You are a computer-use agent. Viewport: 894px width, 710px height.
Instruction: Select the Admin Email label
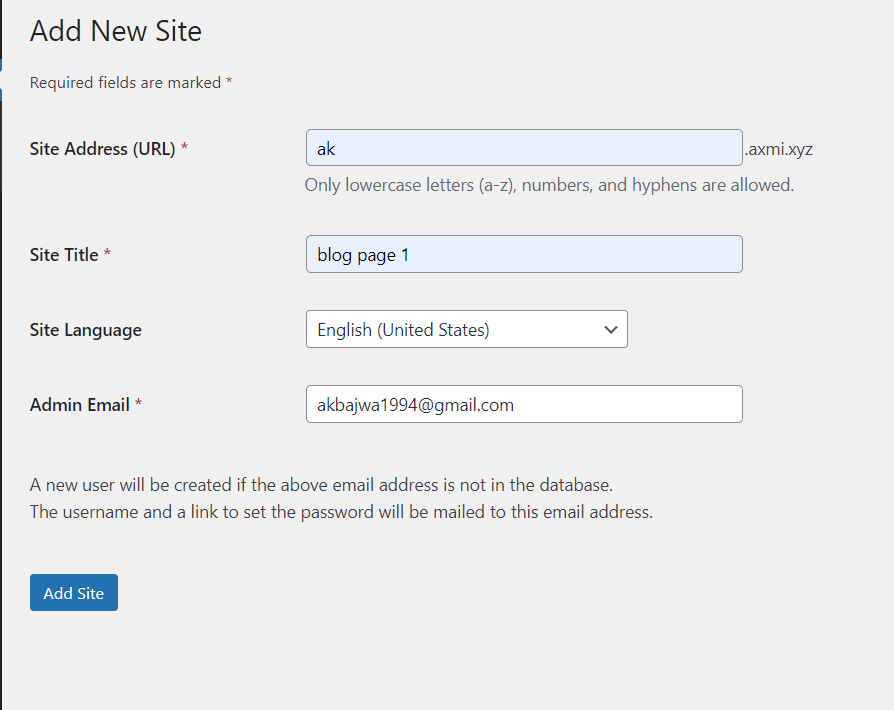[x=80, y=404]
